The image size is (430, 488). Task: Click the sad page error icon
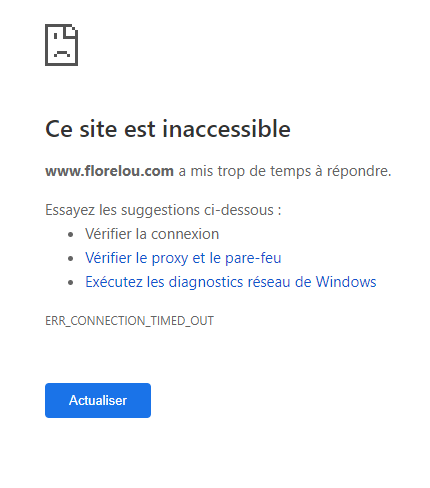coord(62,45)
